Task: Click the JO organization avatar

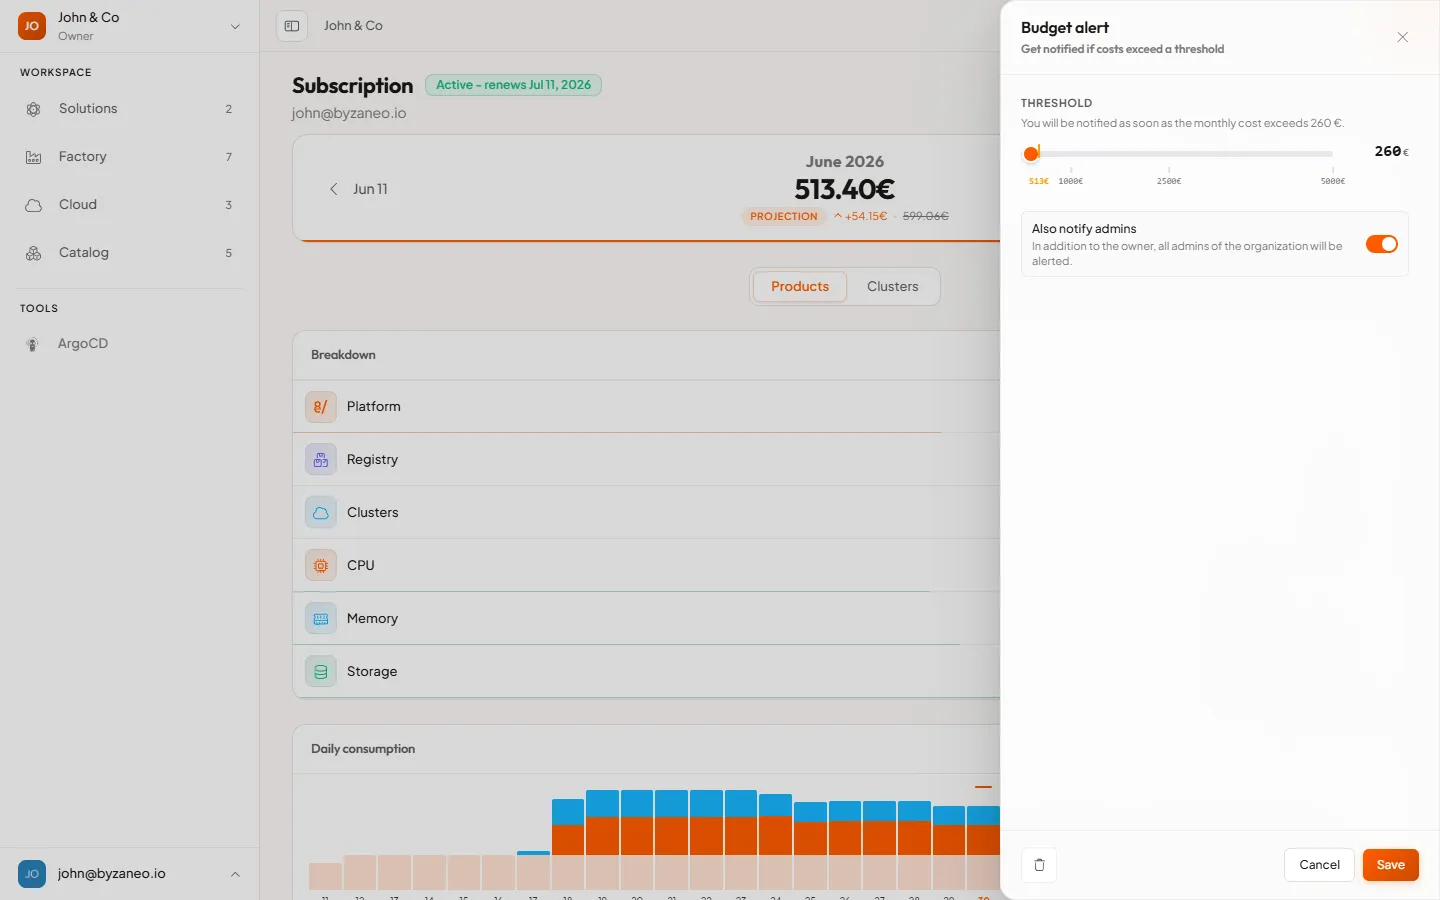Action: click(32, 26)
